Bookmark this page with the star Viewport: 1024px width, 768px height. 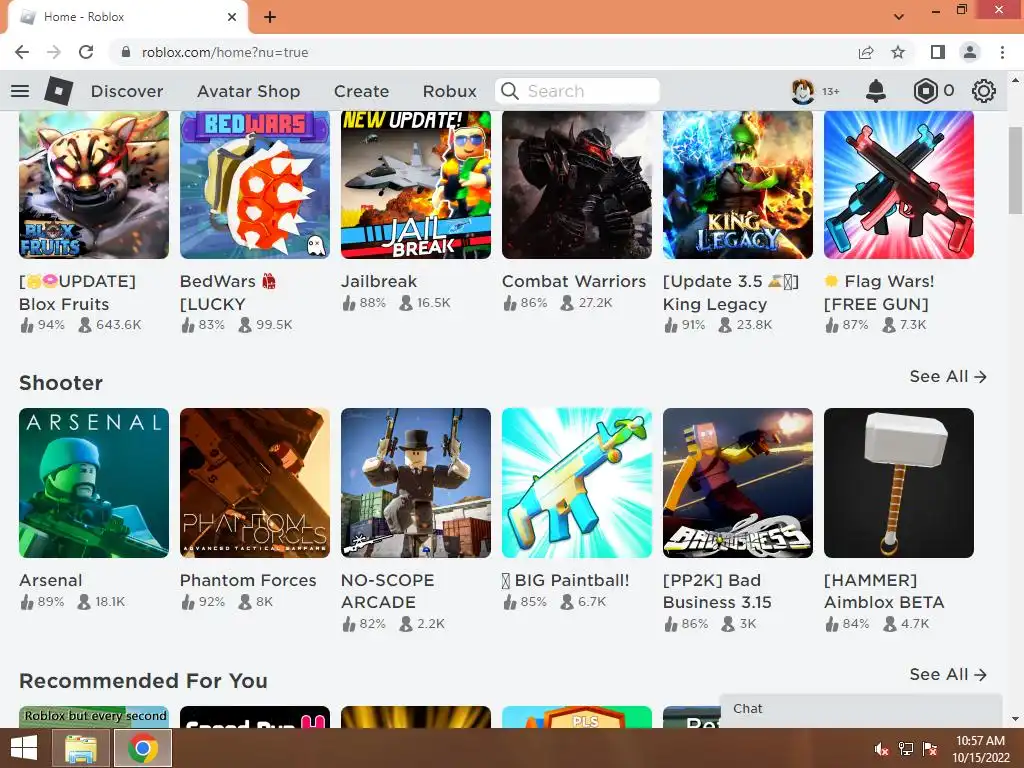tap(898, 52)
